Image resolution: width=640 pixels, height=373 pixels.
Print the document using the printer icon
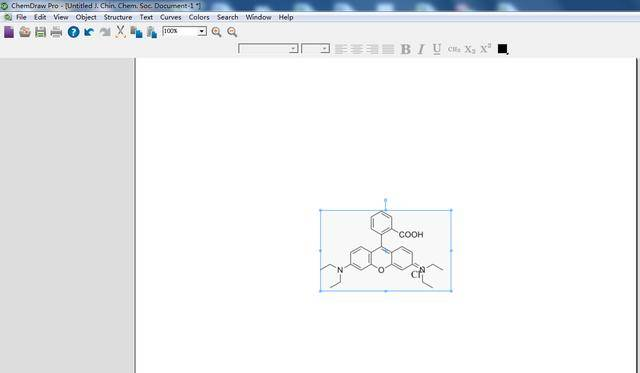pyautogui.click(x=56, y=32)
